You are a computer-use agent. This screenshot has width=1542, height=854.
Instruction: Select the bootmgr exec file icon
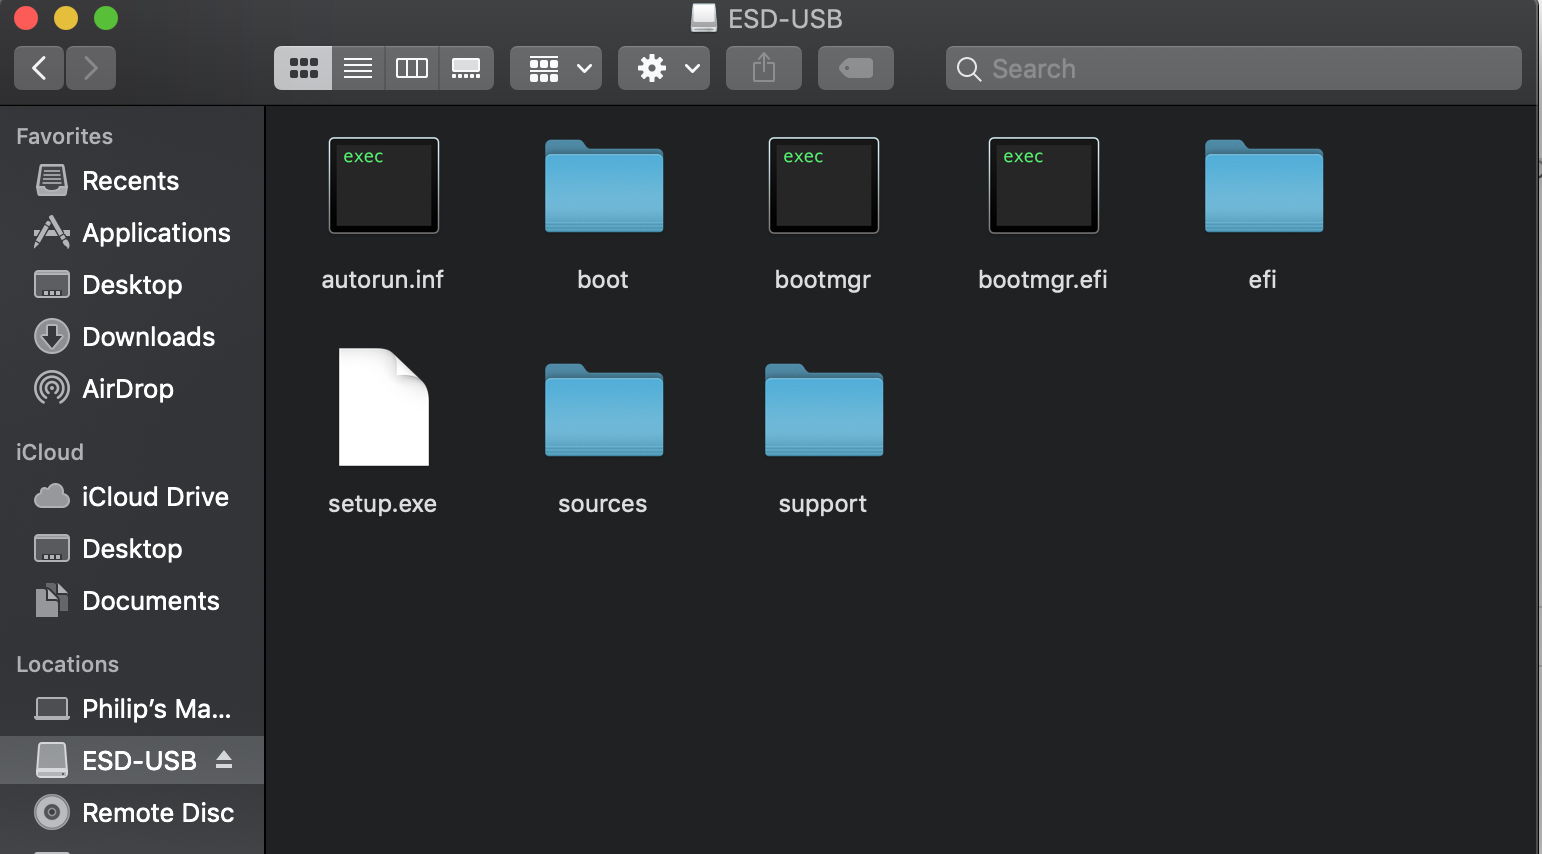[x=824, y=186]
